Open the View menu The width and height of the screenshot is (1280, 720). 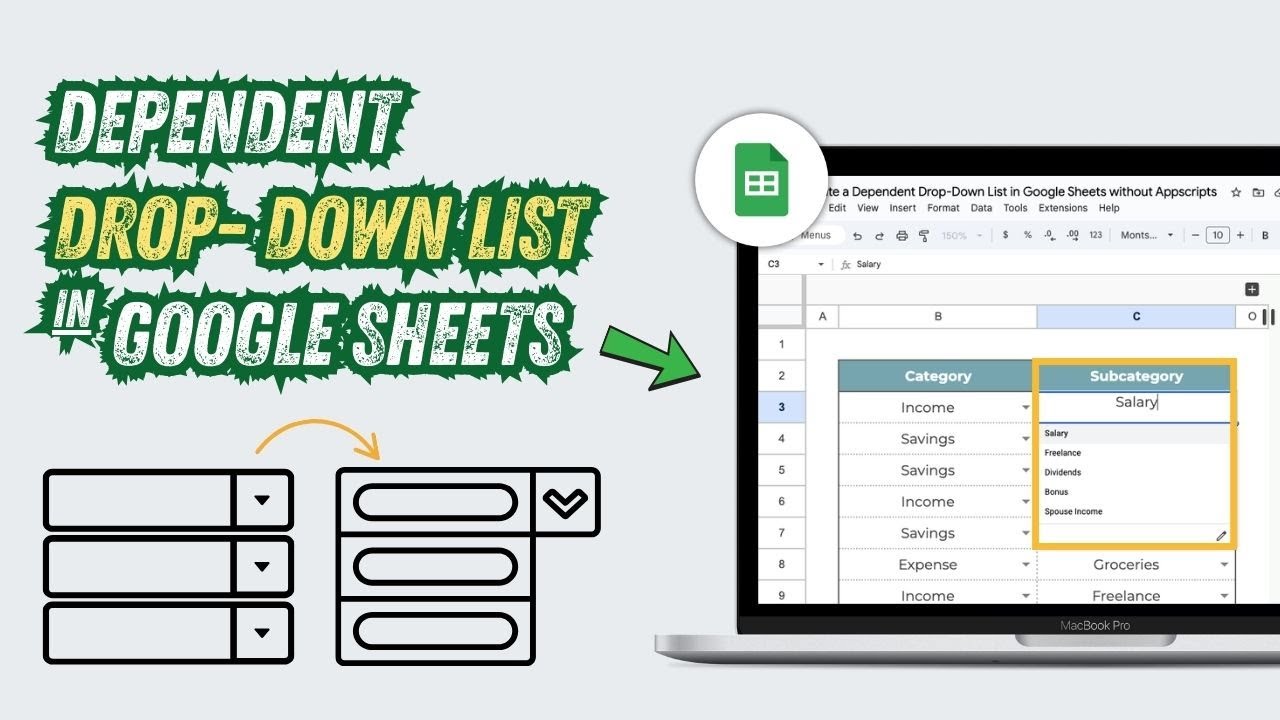point(867,208)
